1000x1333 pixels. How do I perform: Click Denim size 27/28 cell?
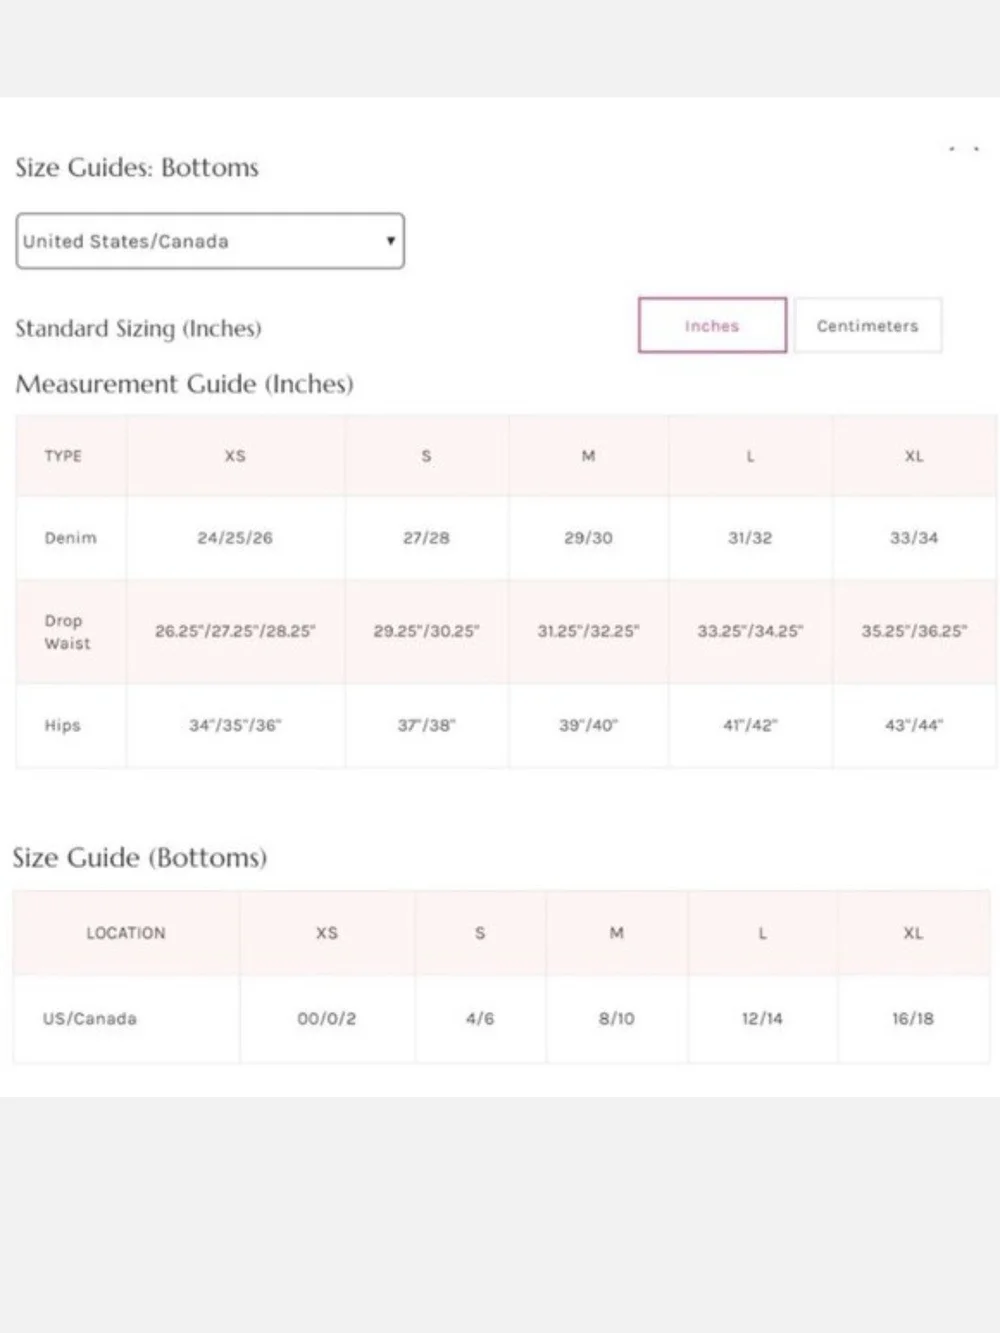[426, 538]
